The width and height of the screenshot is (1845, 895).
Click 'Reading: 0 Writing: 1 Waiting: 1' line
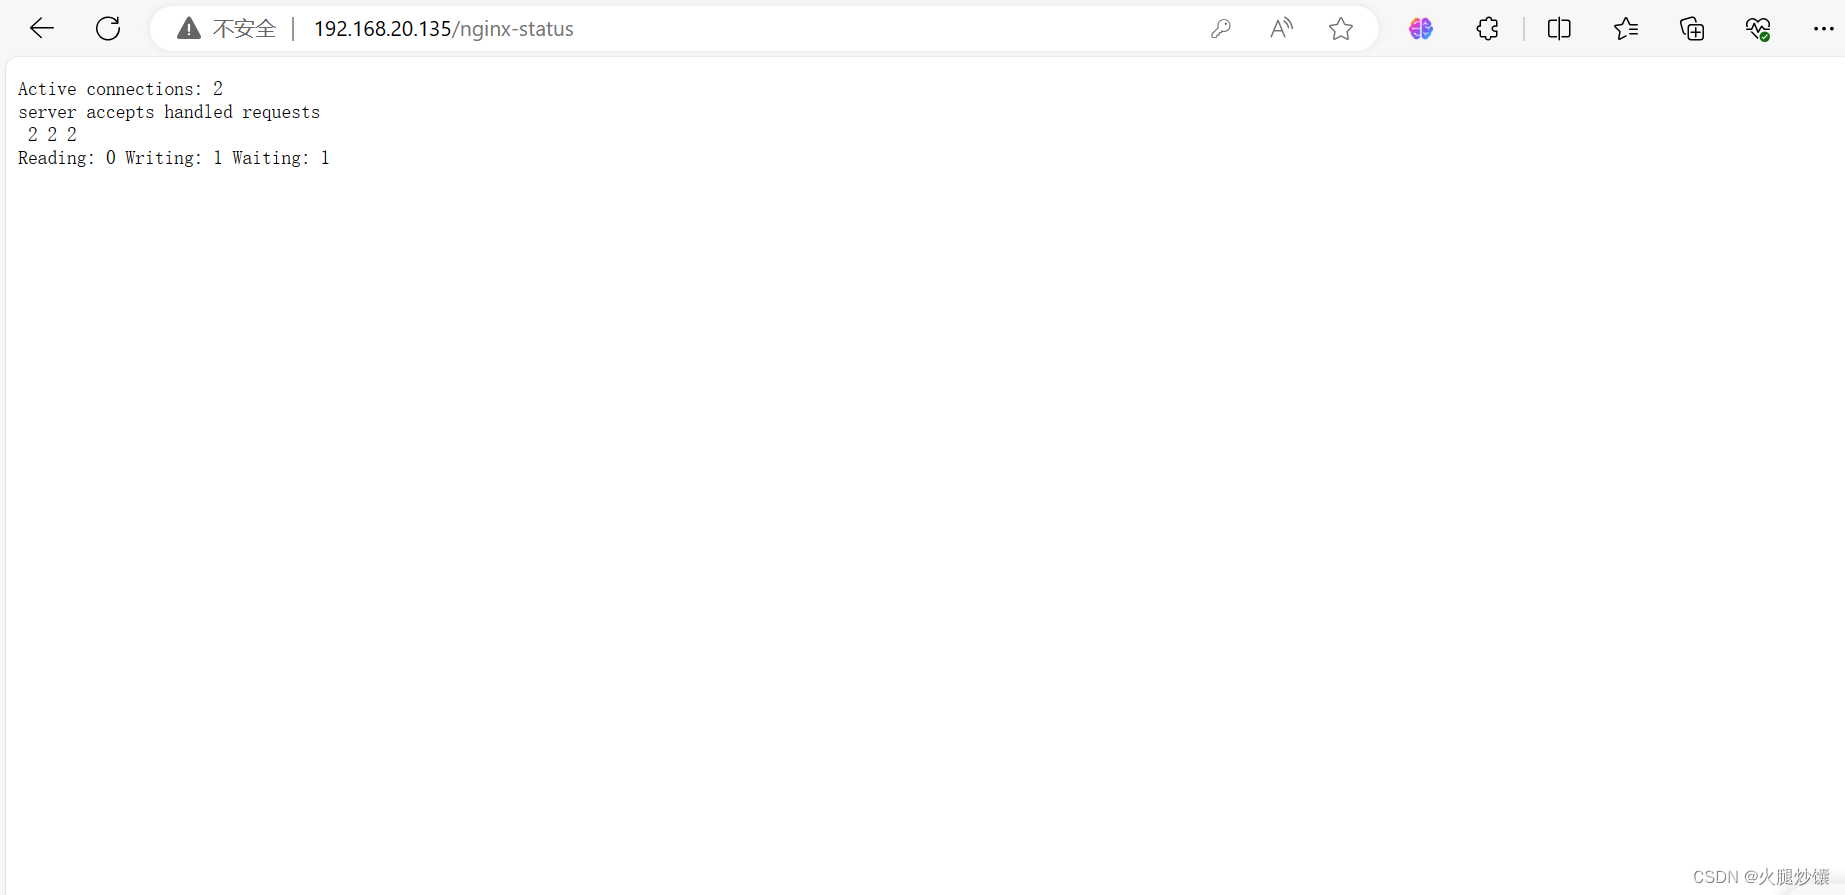(174, 158)
